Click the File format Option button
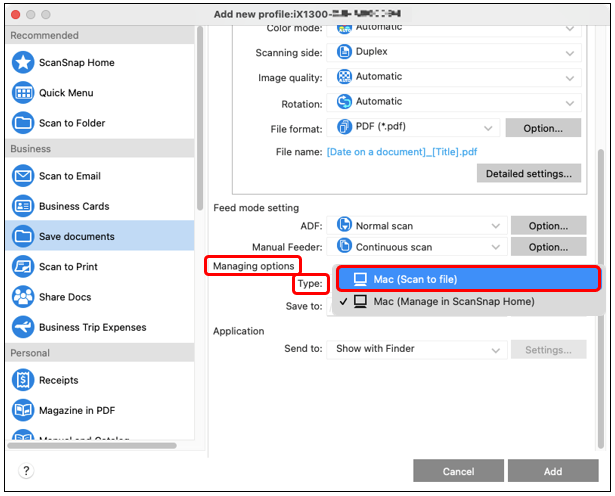Screen dimensions: 615x496 (x=543, y=128)
